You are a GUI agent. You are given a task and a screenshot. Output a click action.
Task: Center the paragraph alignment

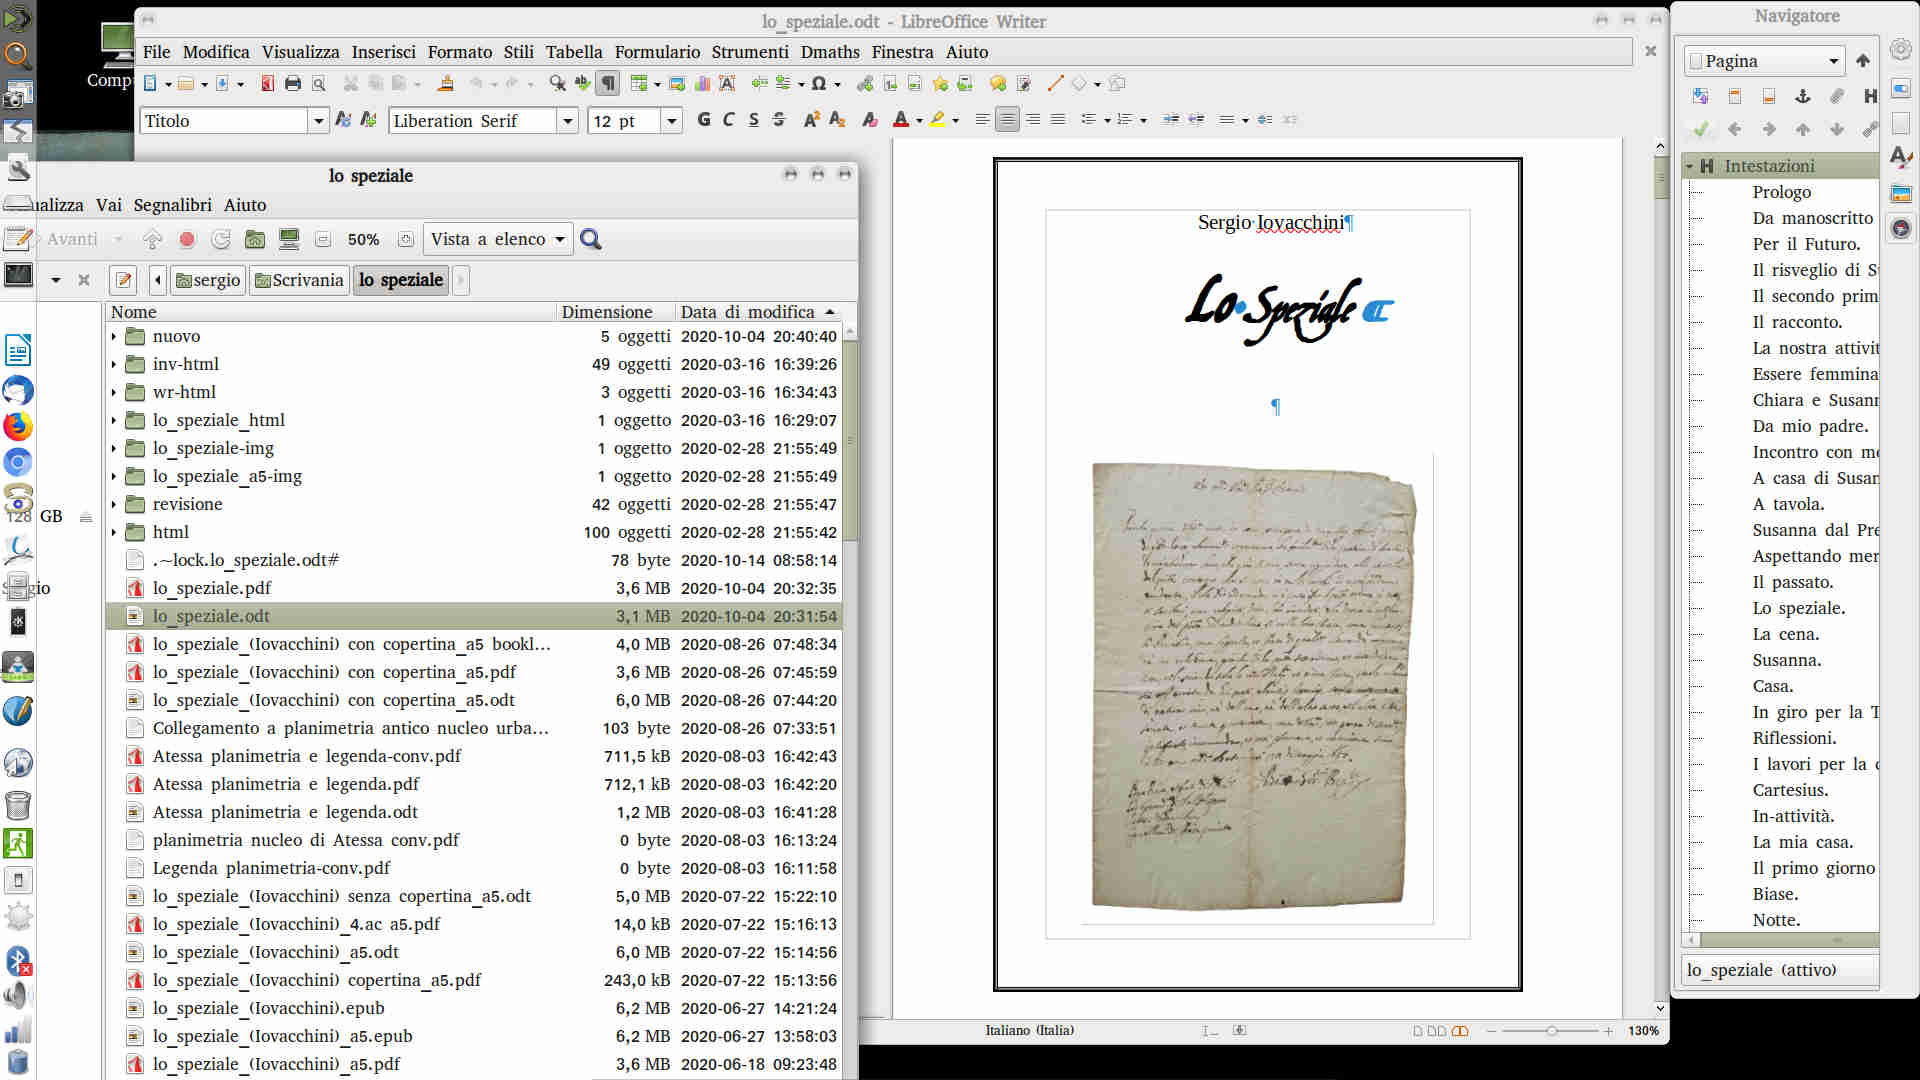point(1008,120)
